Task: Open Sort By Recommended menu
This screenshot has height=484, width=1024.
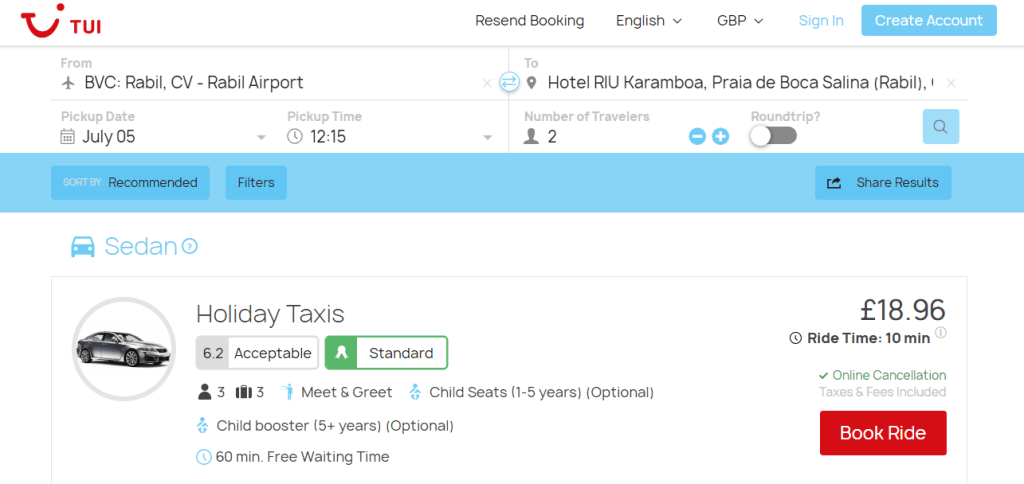Action: pyautogui.click(x=130, y=183)
